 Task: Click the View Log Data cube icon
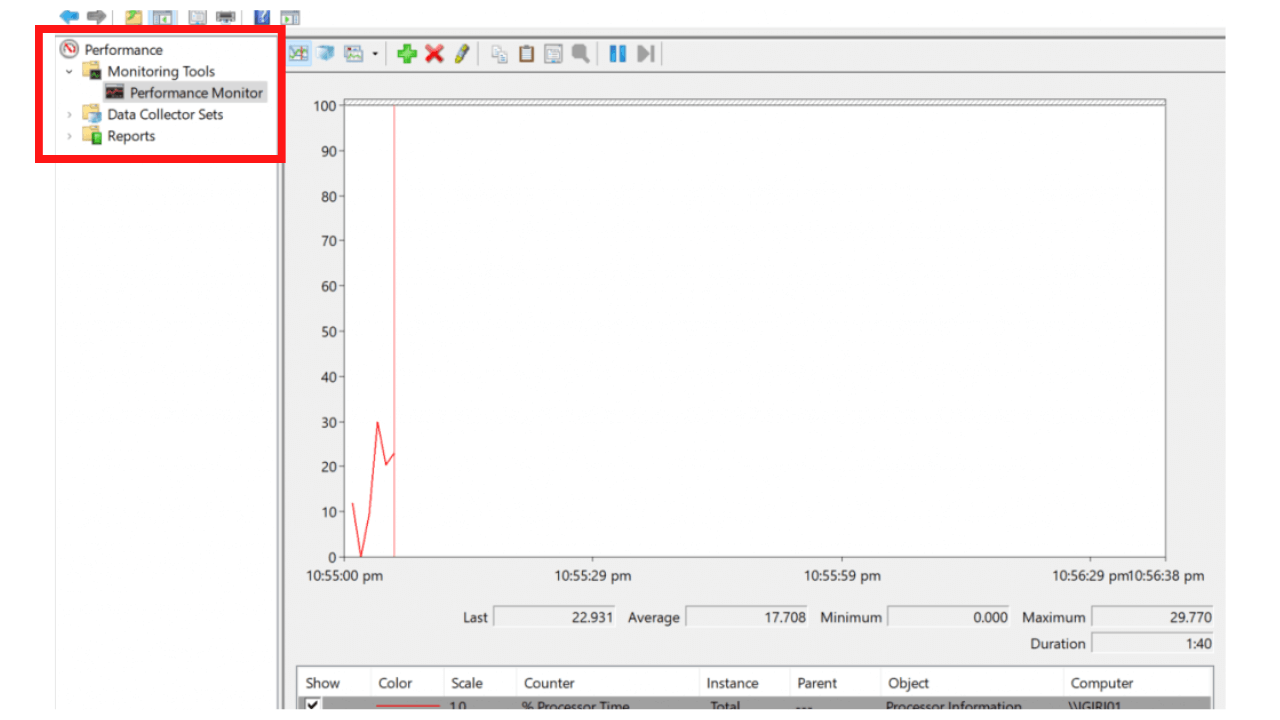point(326,53)
